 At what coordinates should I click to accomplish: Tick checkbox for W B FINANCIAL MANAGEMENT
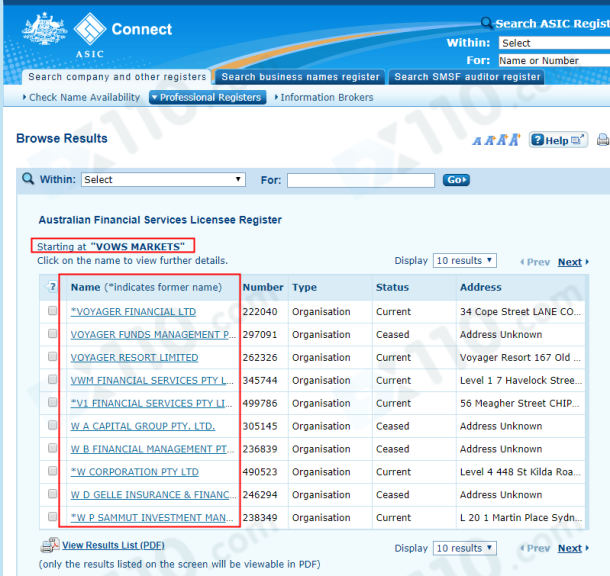[x=52, y=448]
